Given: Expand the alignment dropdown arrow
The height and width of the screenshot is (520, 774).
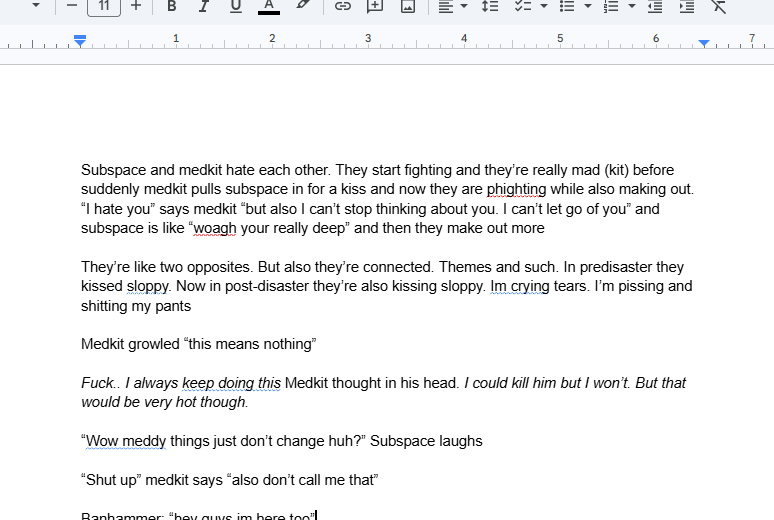Looking at the screenshot, I should pyautogui.click(x=464, y=6).
